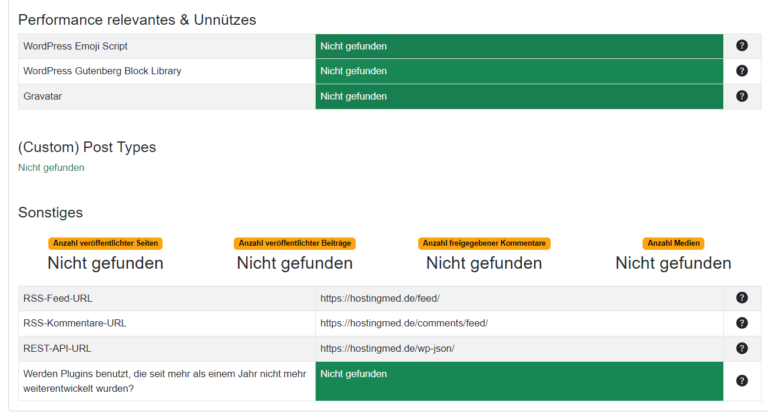Viewport: 768px width, 416px height.
Task: Show help for RSS-Feed-URL row
Action: coord(742,297)
